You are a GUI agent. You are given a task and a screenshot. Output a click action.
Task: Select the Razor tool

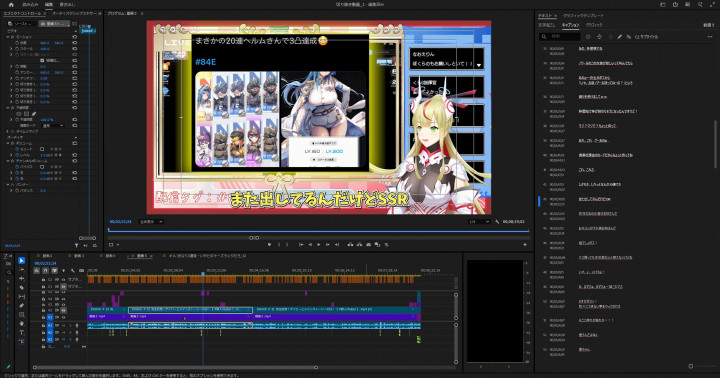22,288
